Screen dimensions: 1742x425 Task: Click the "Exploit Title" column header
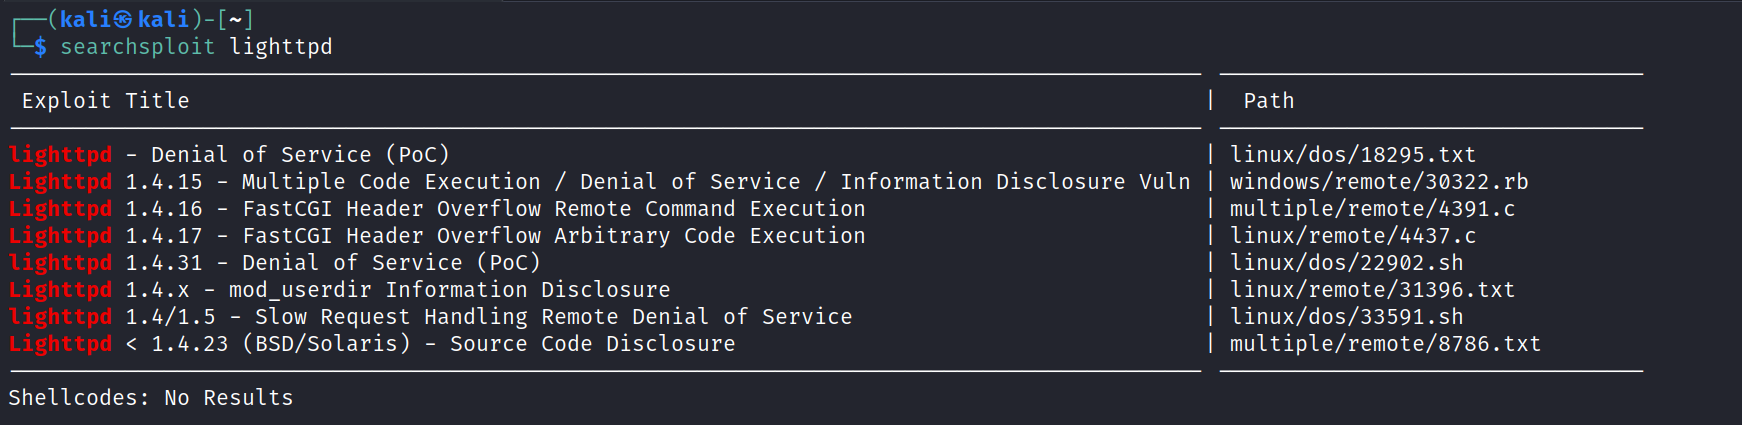tap(105, 101)
